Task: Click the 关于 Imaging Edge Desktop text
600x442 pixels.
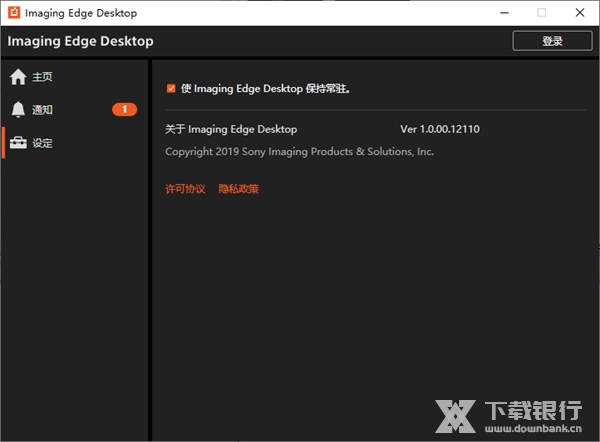Action: point(231,129)
